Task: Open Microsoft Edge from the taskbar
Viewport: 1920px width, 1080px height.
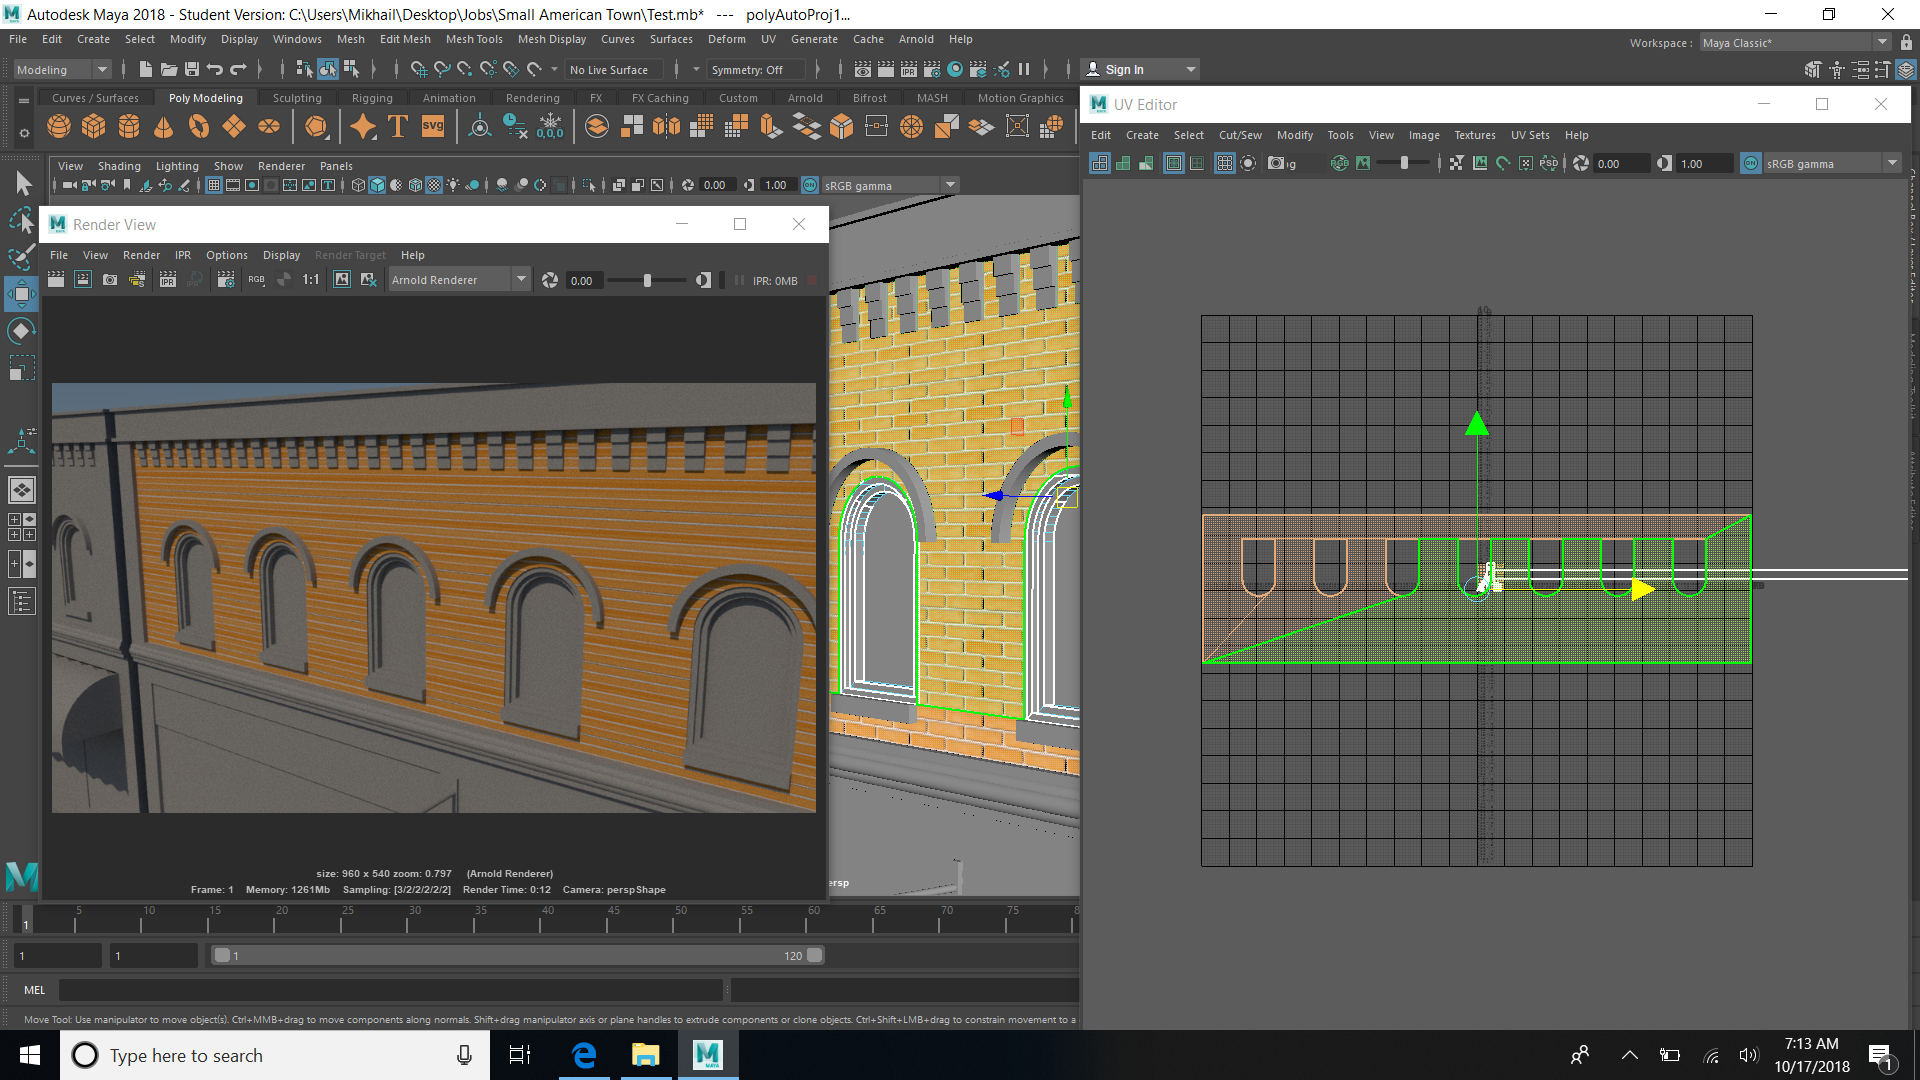Action: coord(584,1055)
